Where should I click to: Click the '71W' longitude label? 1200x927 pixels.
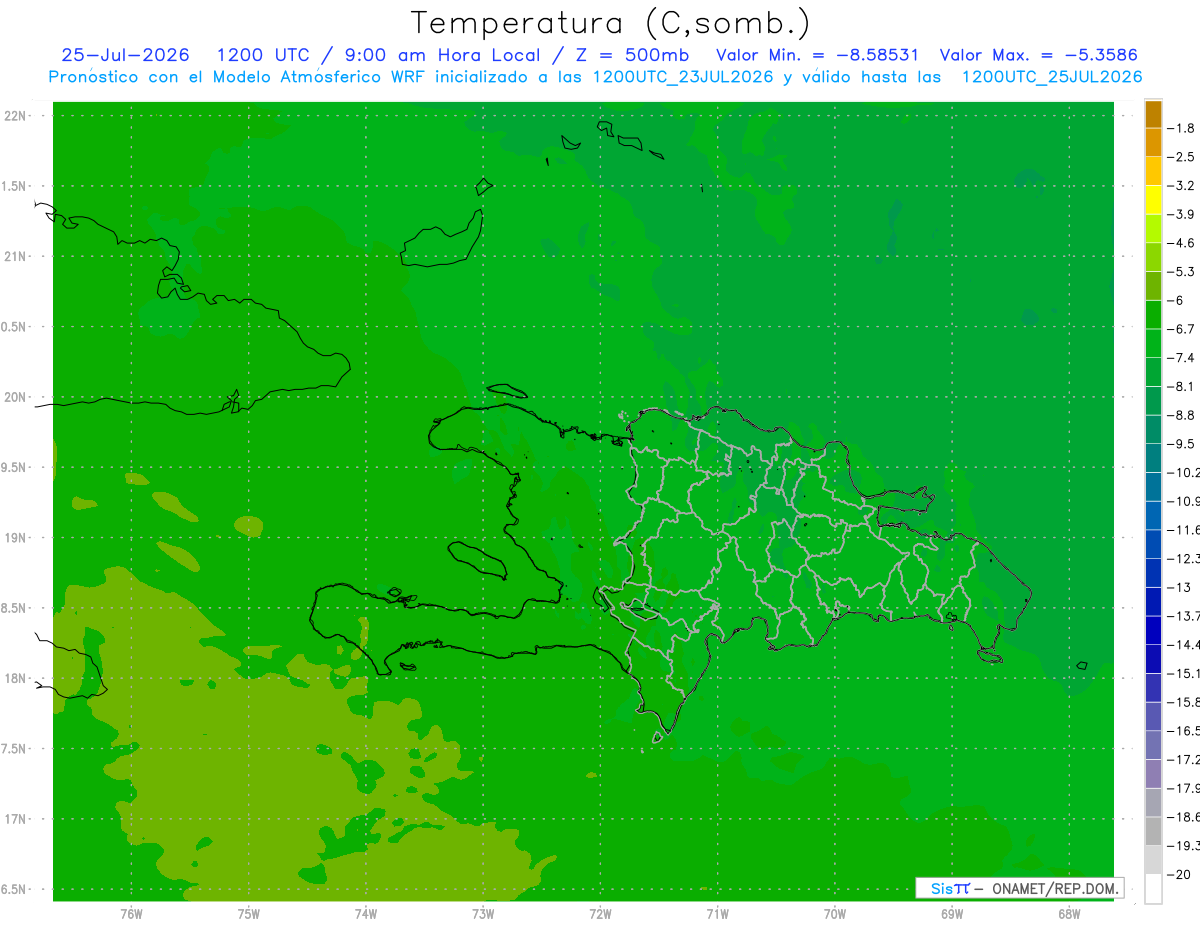tap(717, 913)
